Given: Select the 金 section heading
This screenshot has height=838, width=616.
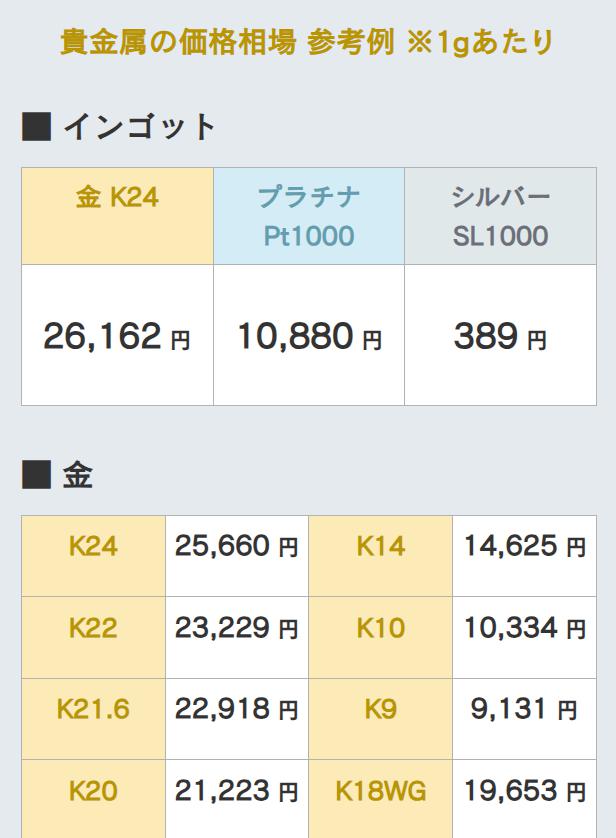Looking at the screenshot, I should 58,475.
